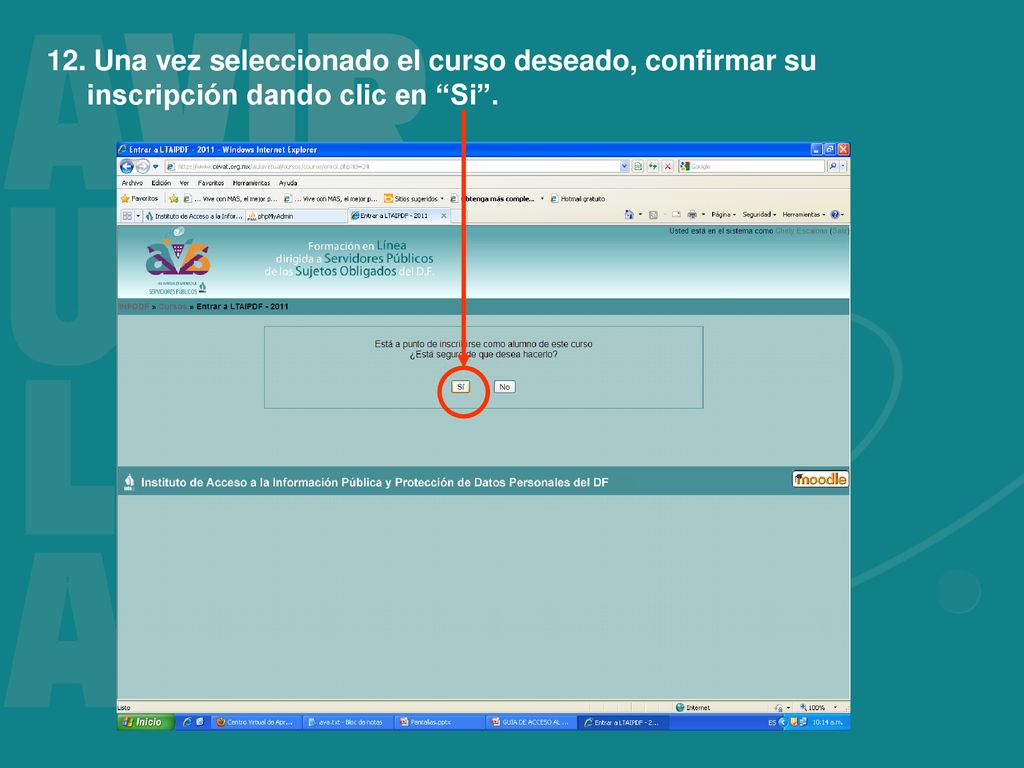This screenshot has height=768, width=1024.
Task: Open the Ayuda menu
Action: (x=288, y=183)
